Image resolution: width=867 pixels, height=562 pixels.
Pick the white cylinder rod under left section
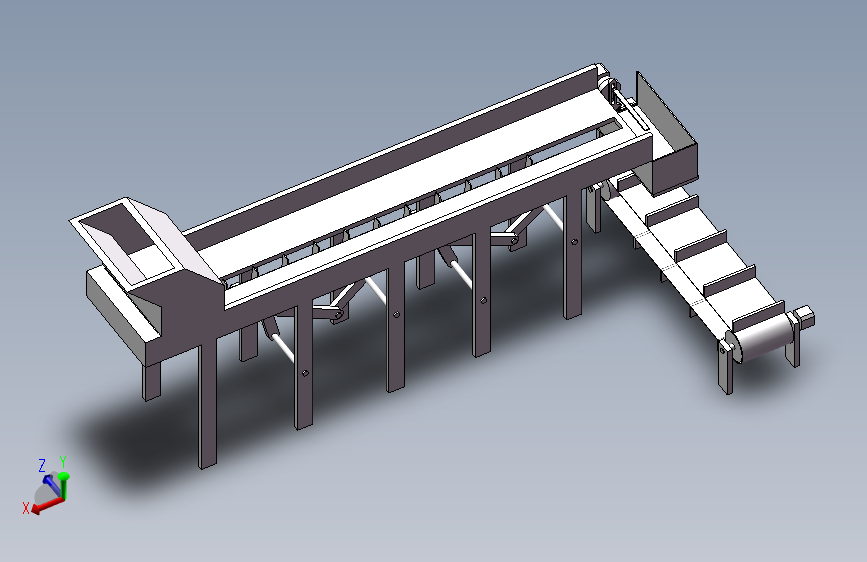(283, 346)
